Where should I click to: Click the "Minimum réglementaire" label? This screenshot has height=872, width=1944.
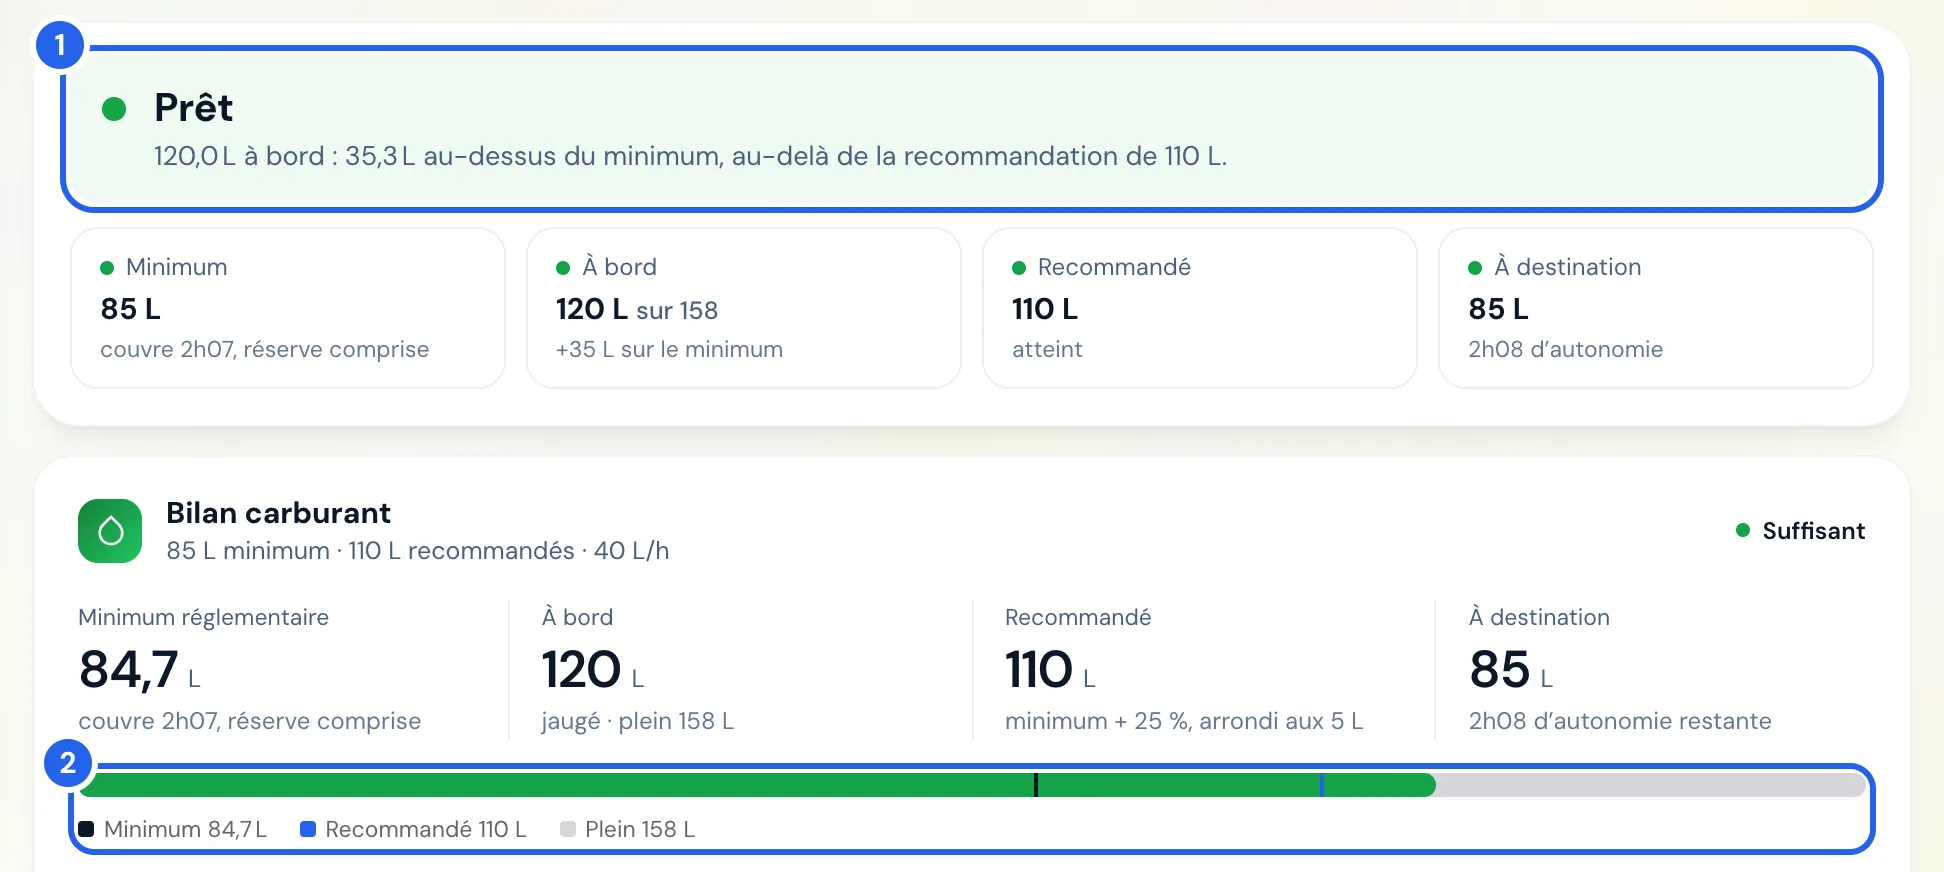(x=203, y=617)
